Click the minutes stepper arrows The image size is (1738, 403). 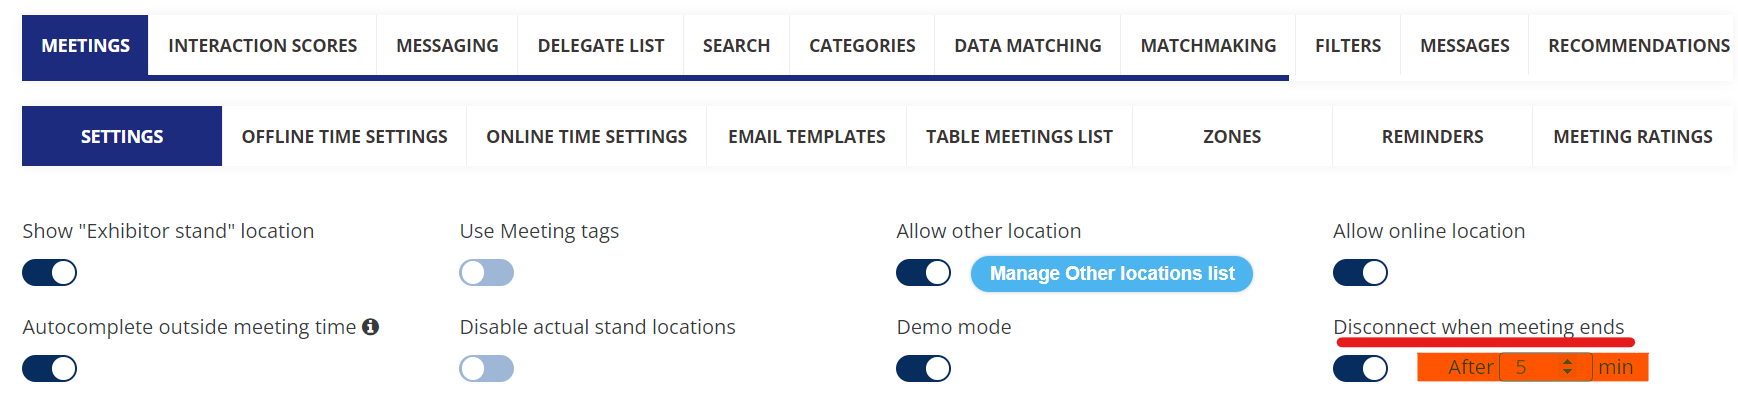click(x=1567, y=367)
